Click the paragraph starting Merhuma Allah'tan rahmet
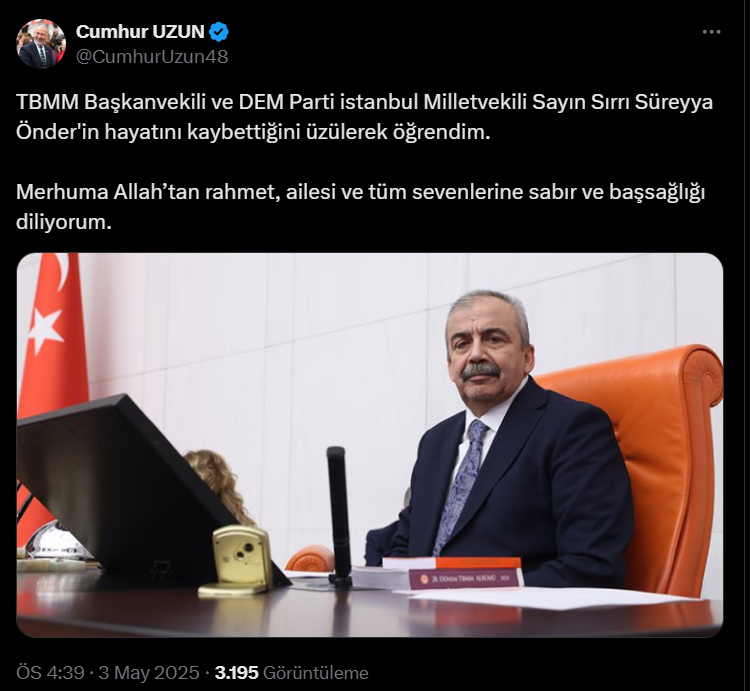750x691 pixels. click(361, 207)
